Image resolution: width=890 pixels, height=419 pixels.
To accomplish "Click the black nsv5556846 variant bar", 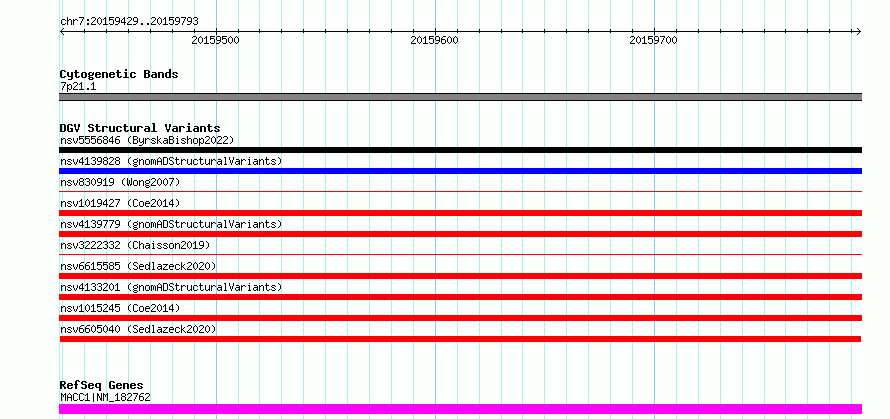I will (460, 150).
